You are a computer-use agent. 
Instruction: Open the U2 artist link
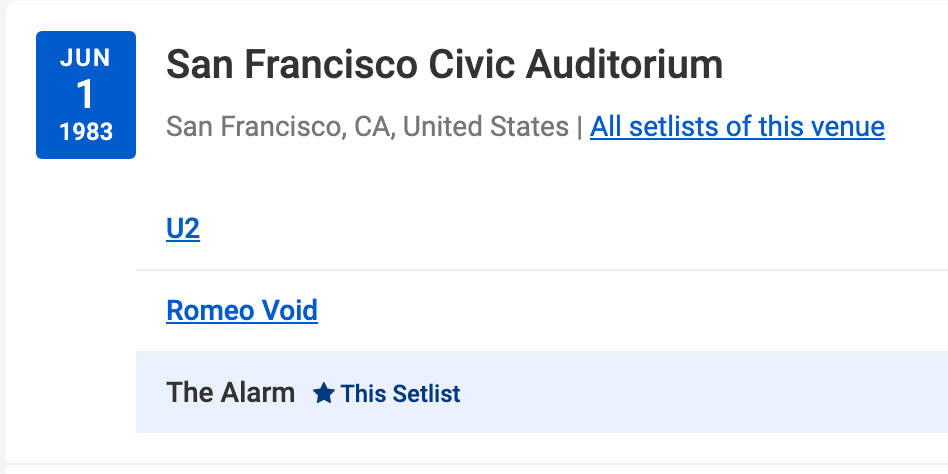tap(183, 229)
